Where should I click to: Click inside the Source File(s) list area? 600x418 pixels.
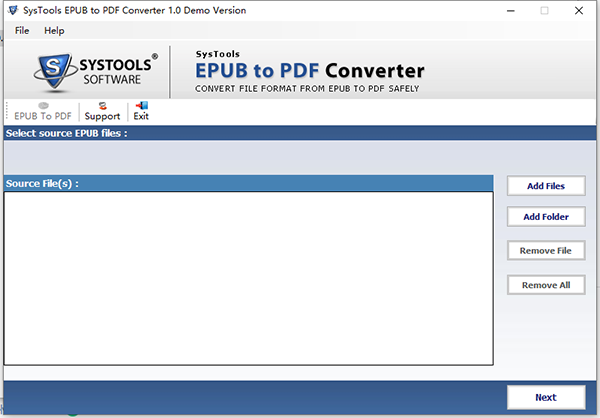(248, 278)
